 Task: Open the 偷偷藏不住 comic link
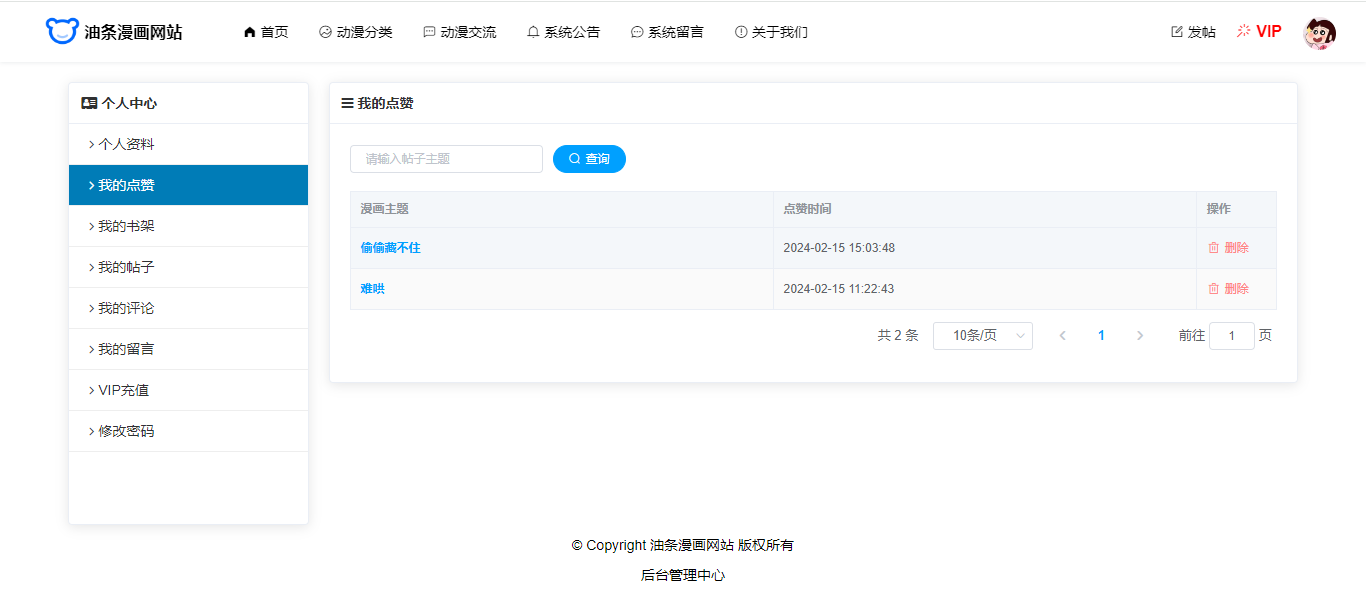[x=391, y=248]
